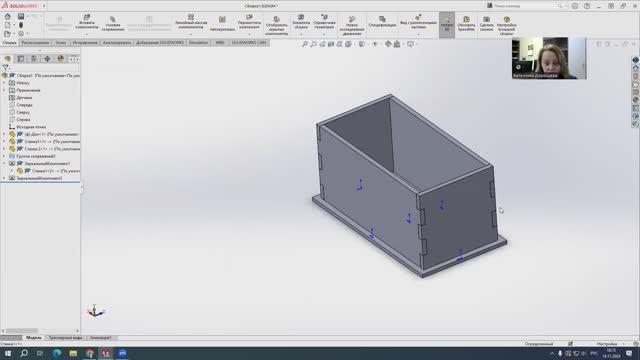640x360 pixels.
Task: Select the Исходная точка tree item
Action: 31,127
